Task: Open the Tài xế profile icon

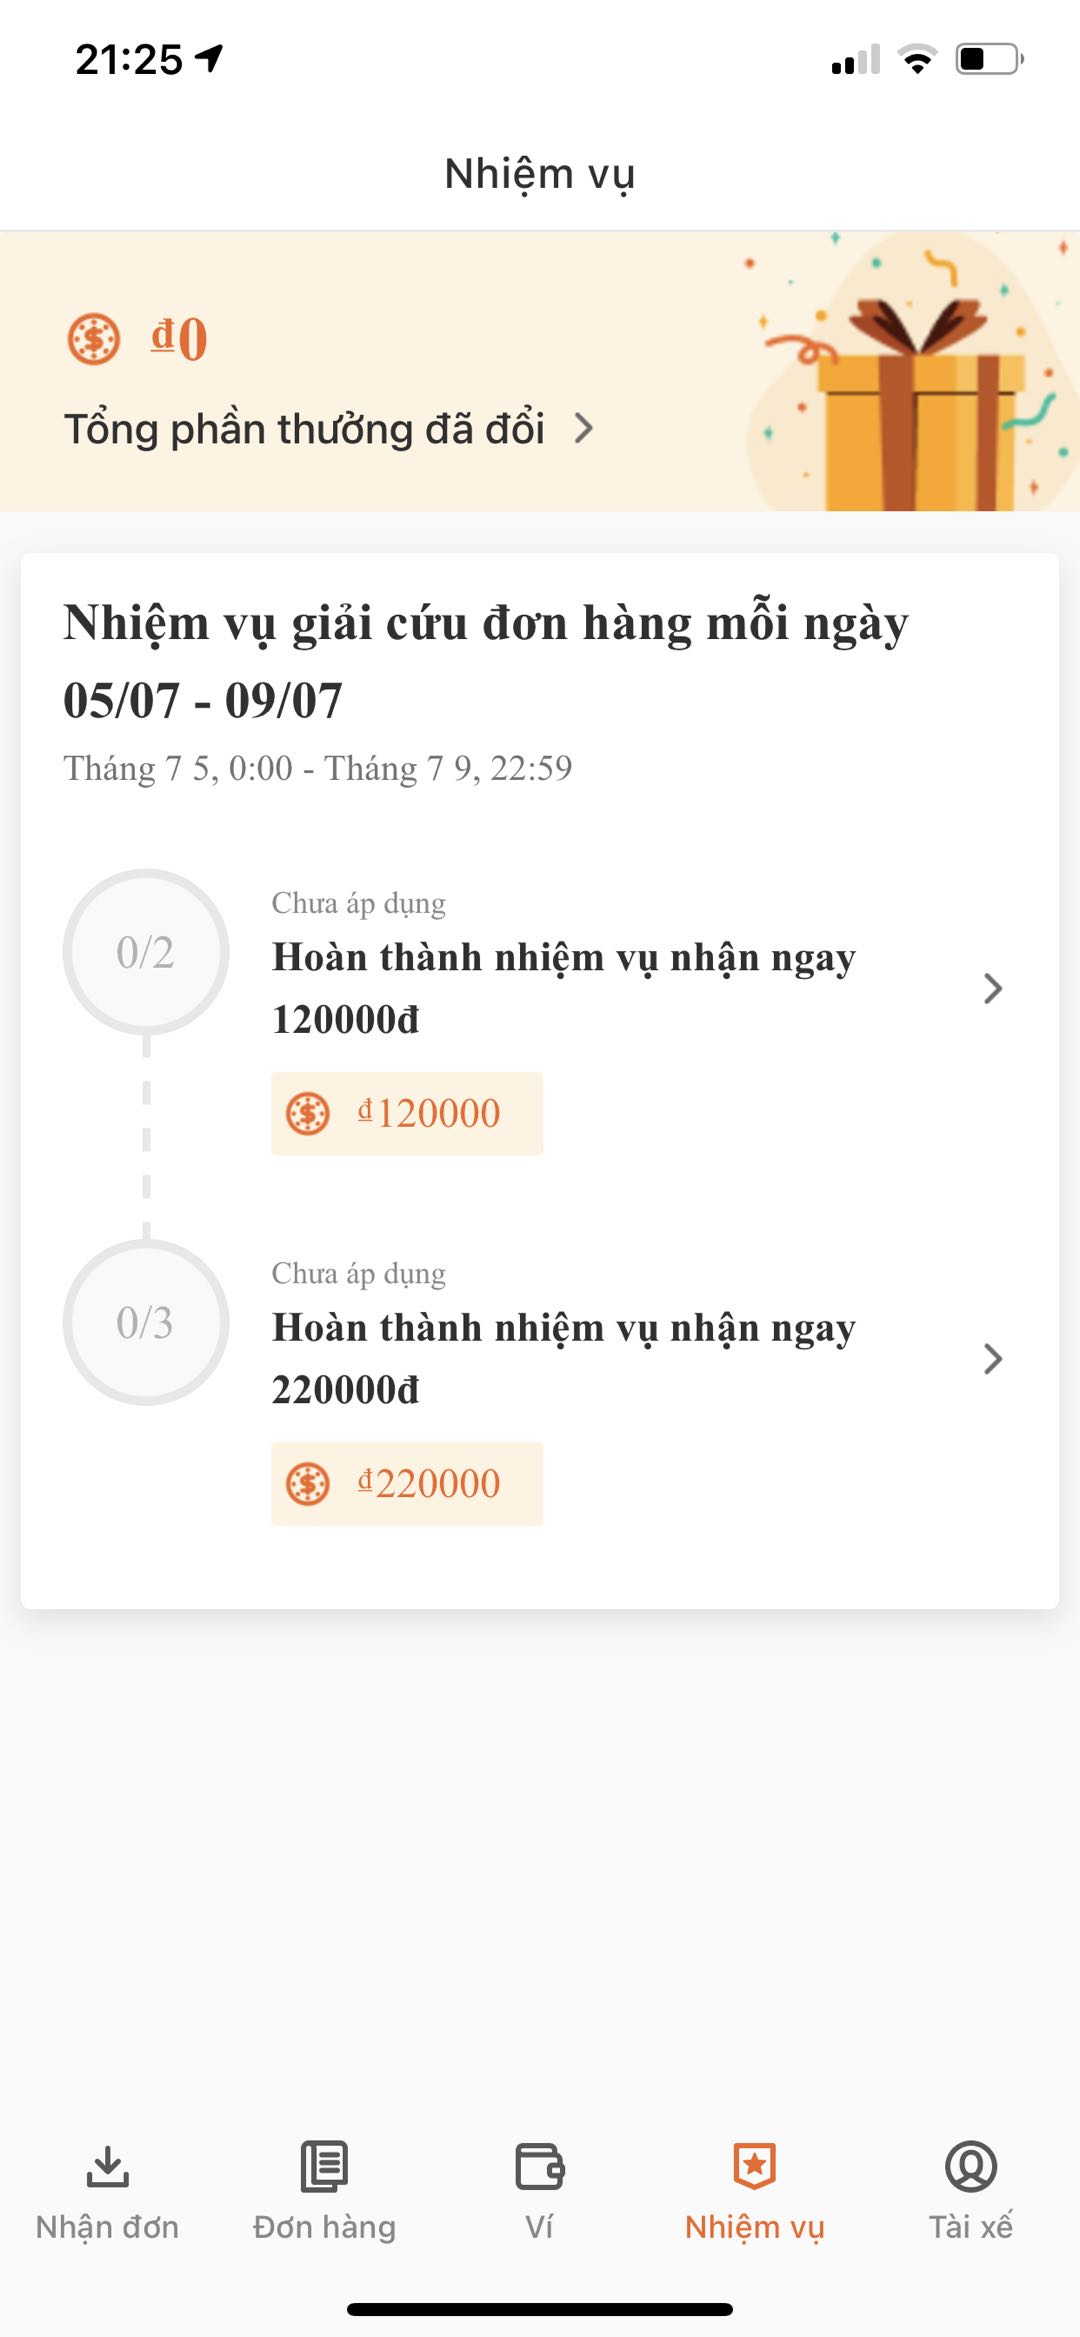Action: 971,2166
